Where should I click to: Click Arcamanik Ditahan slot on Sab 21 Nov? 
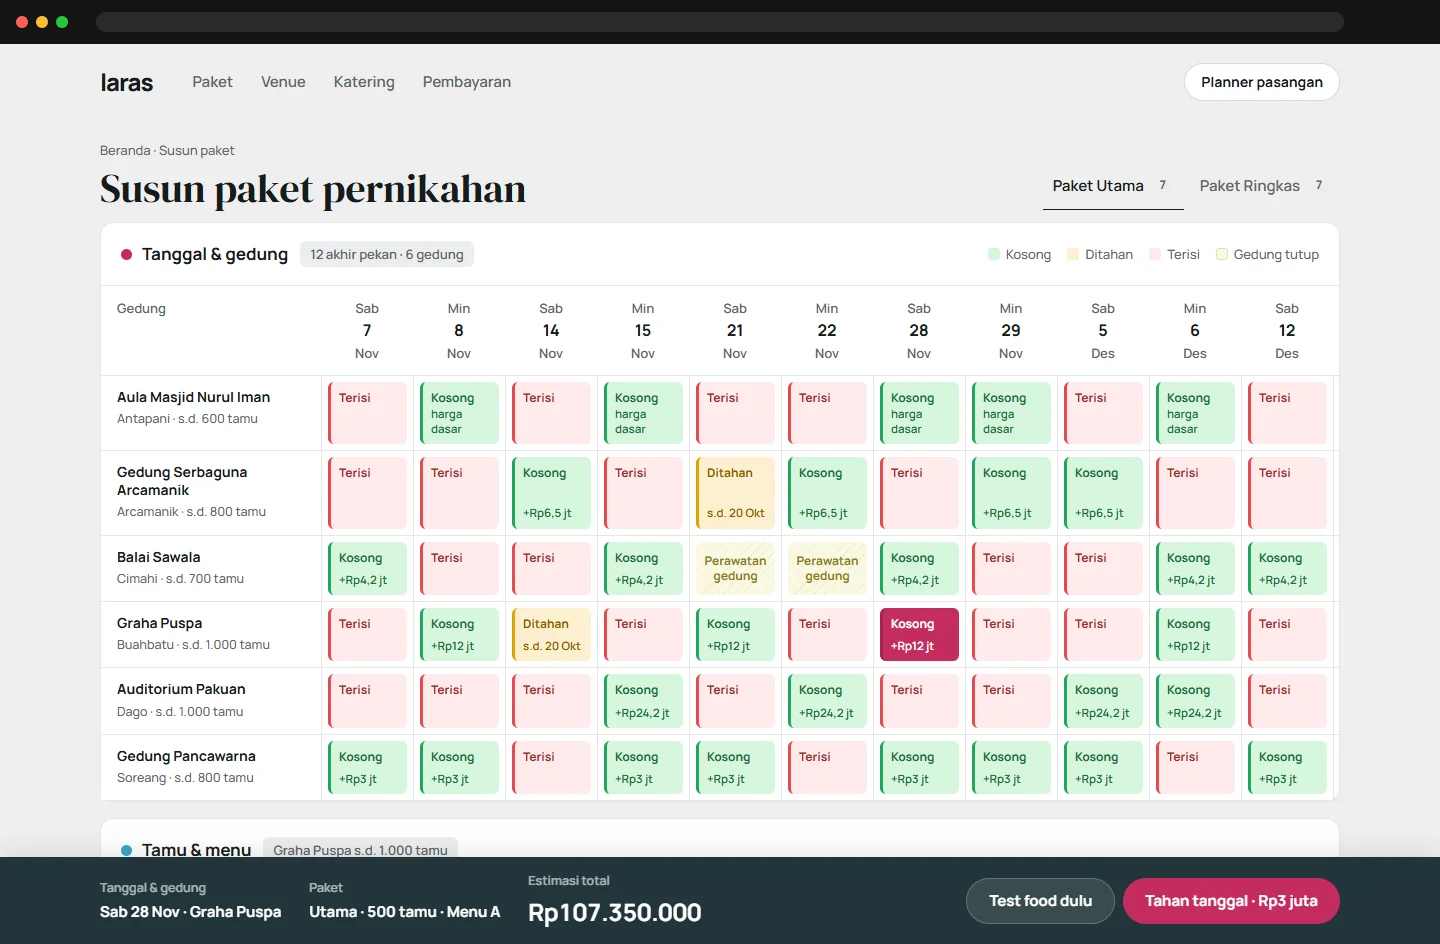point(735,493)
